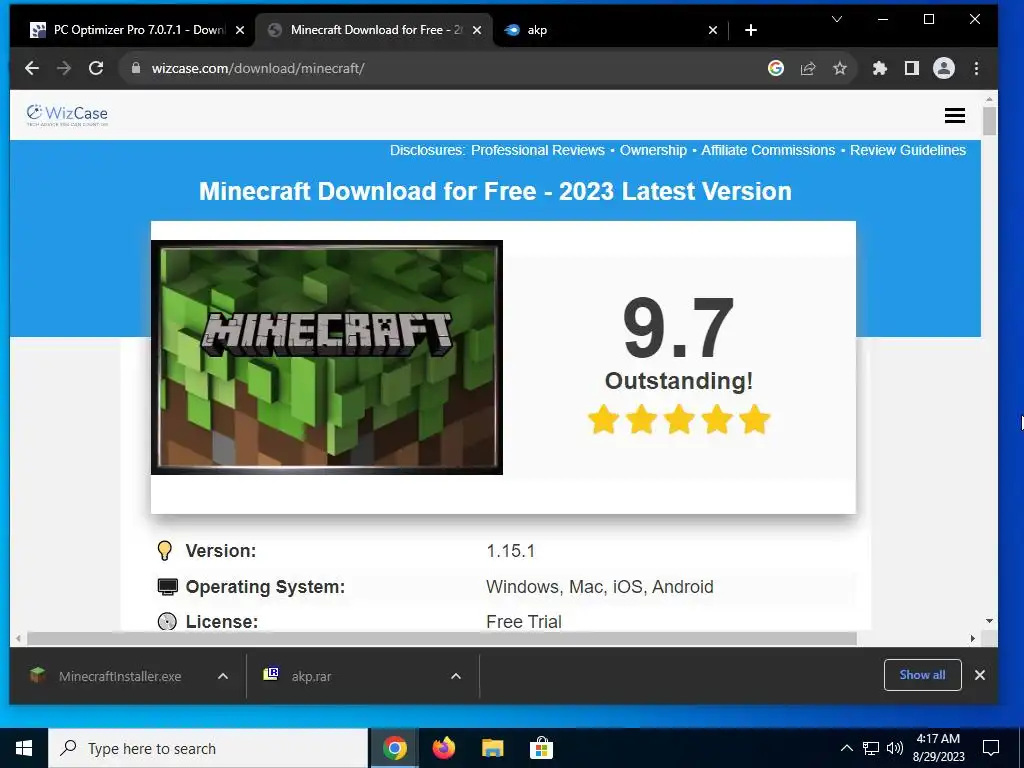Click the Google icon in address bar
Screen dimensions: 1024x768
coord(776,68)
